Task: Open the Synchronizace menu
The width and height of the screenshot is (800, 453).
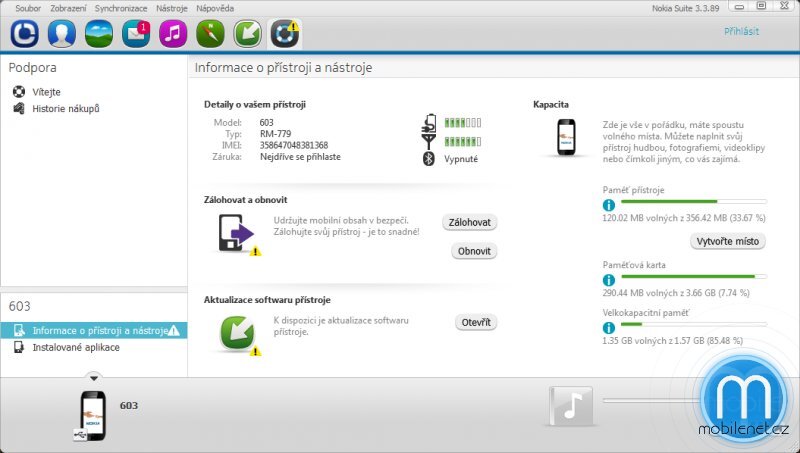Action: click(x=121, y=7)
